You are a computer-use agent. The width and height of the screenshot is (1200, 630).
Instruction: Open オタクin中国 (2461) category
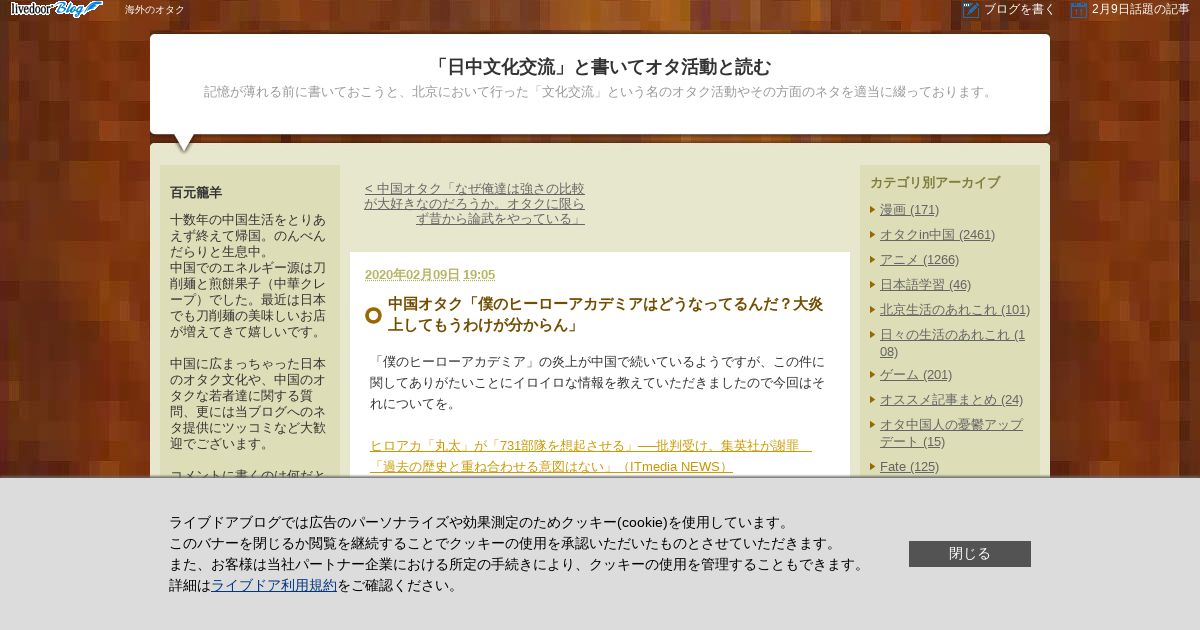[x=937, y=235]
